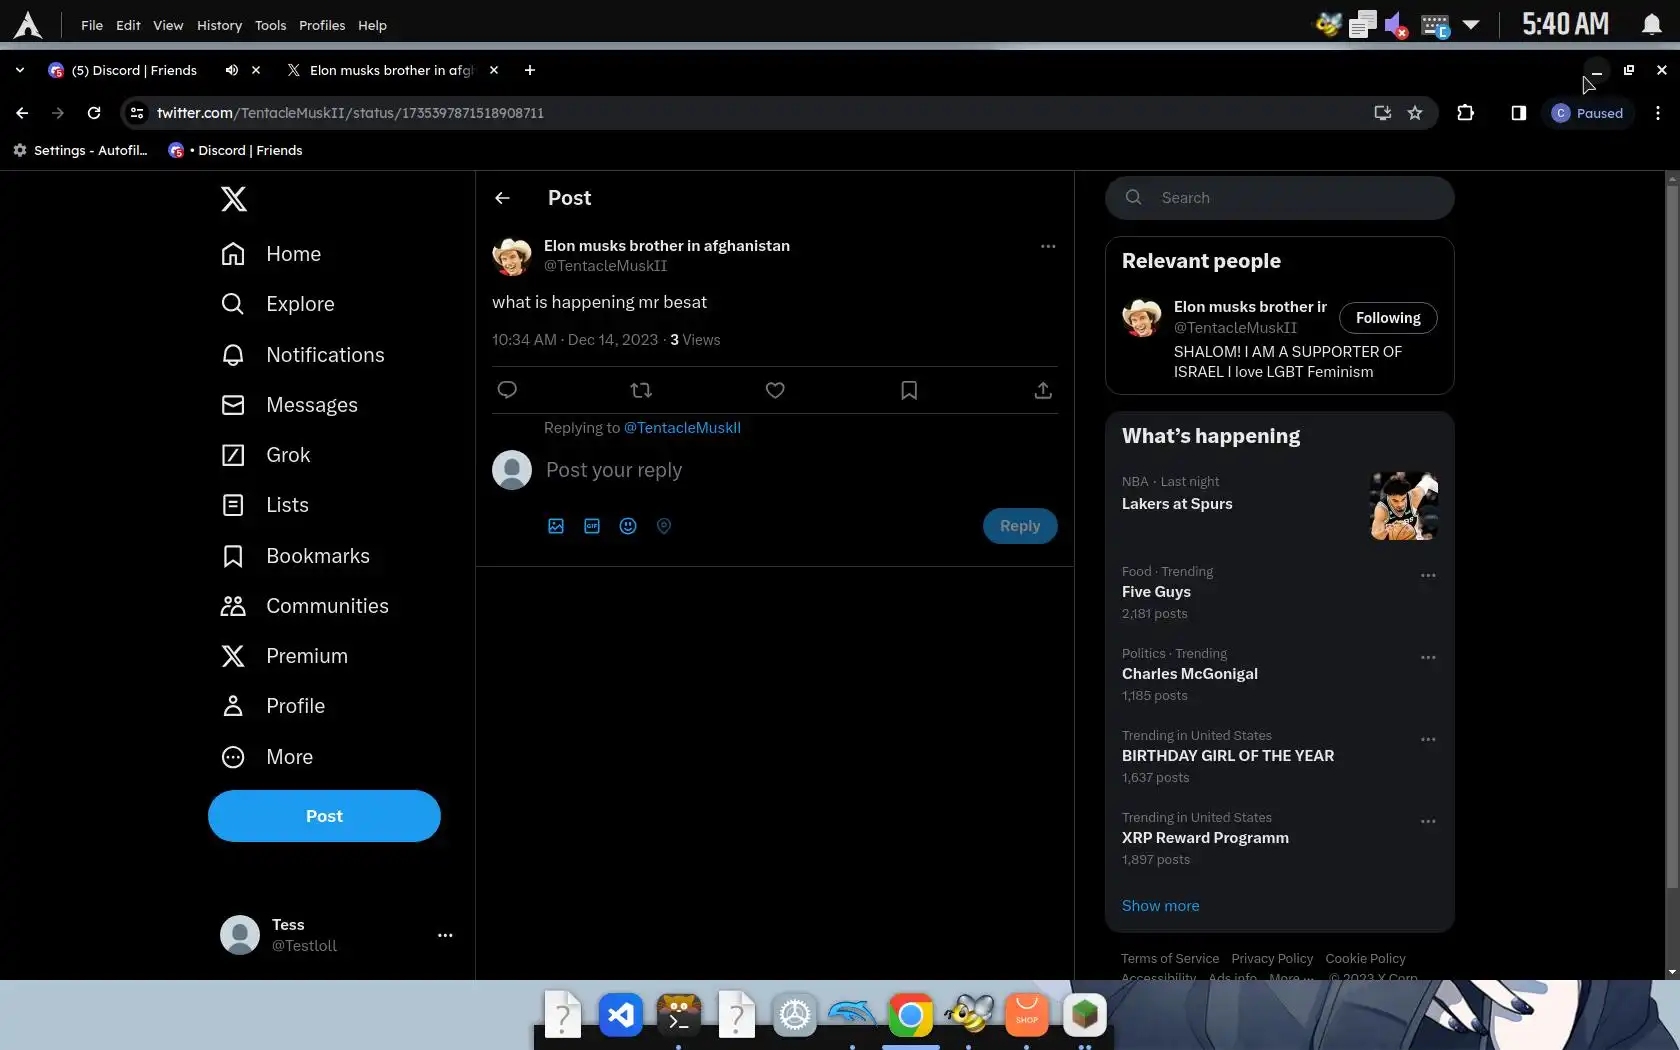Add media image to reply

click(556, 526)
